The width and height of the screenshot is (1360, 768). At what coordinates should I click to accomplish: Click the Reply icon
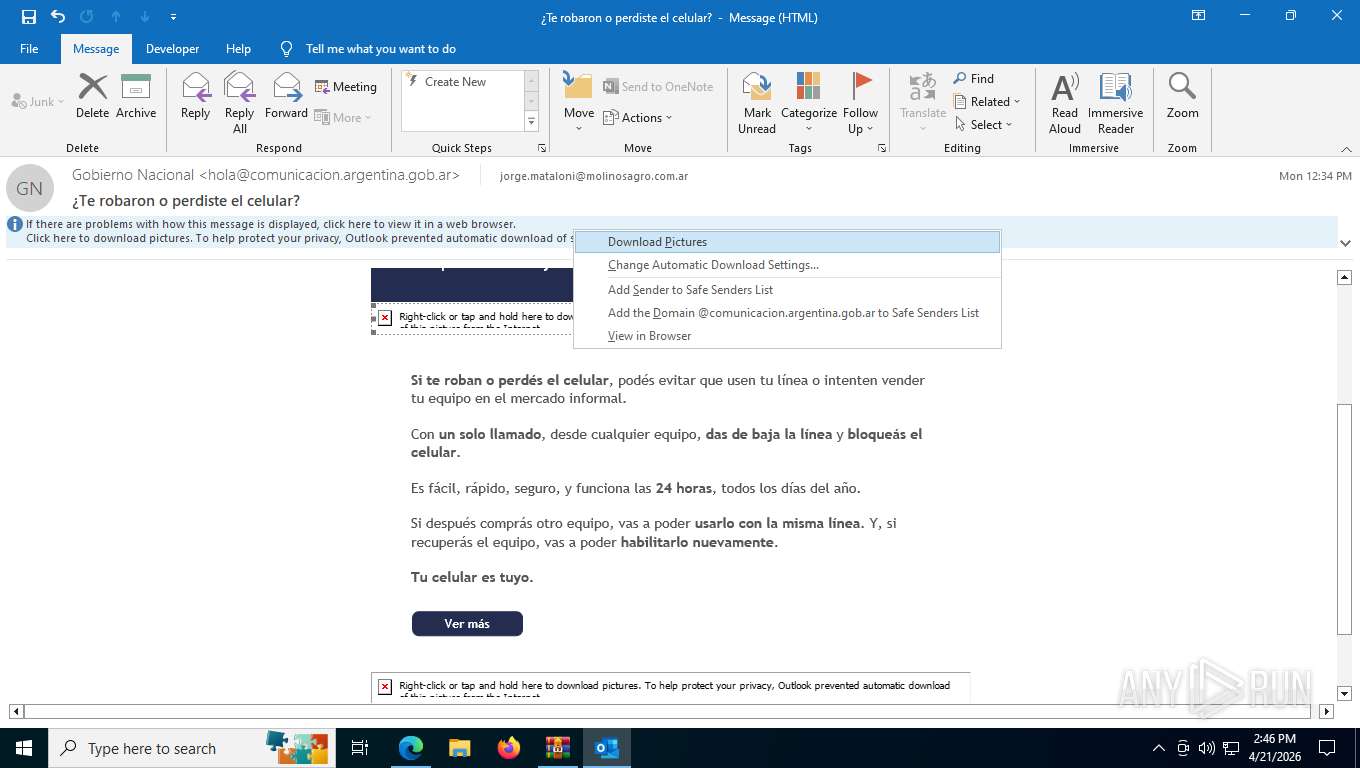195,96
